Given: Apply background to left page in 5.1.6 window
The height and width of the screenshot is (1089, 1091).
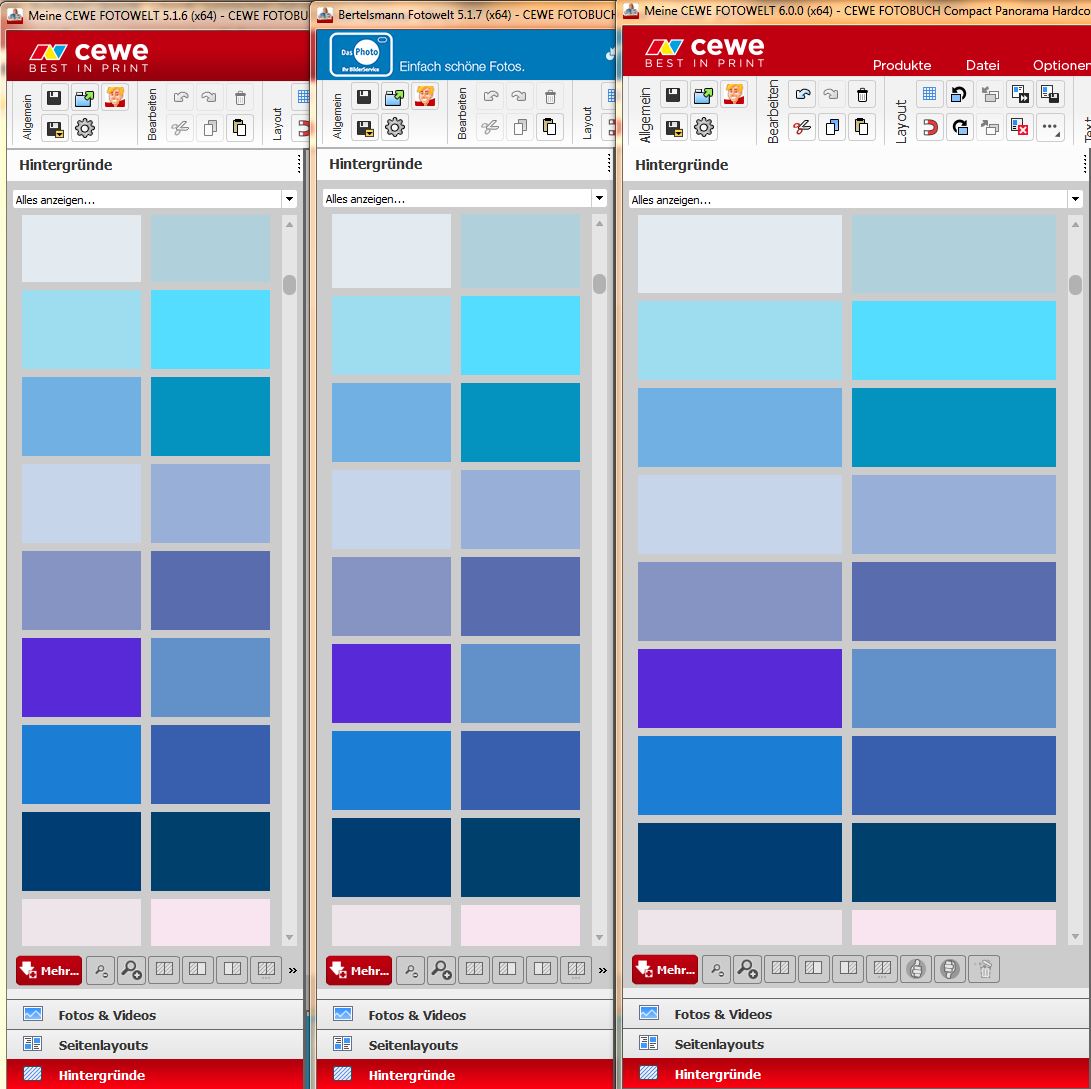Looking at the screenshot, I should point(198,970).
